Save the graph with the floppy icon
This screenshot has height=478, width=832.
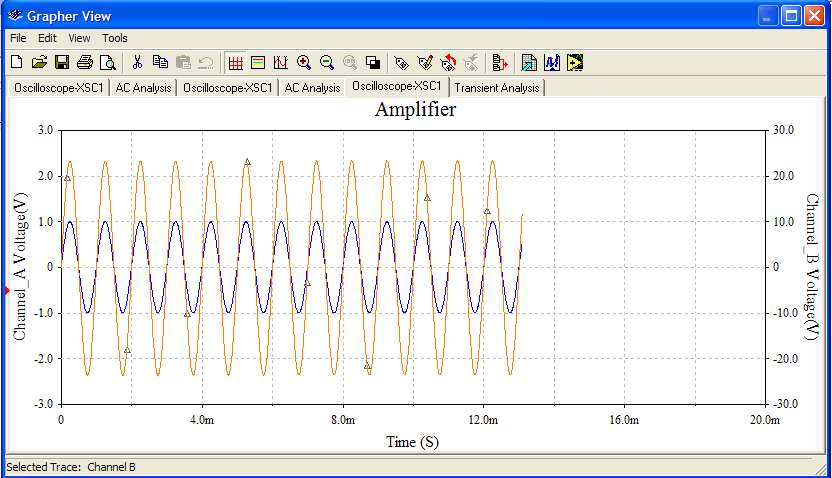tap(62, 63)
